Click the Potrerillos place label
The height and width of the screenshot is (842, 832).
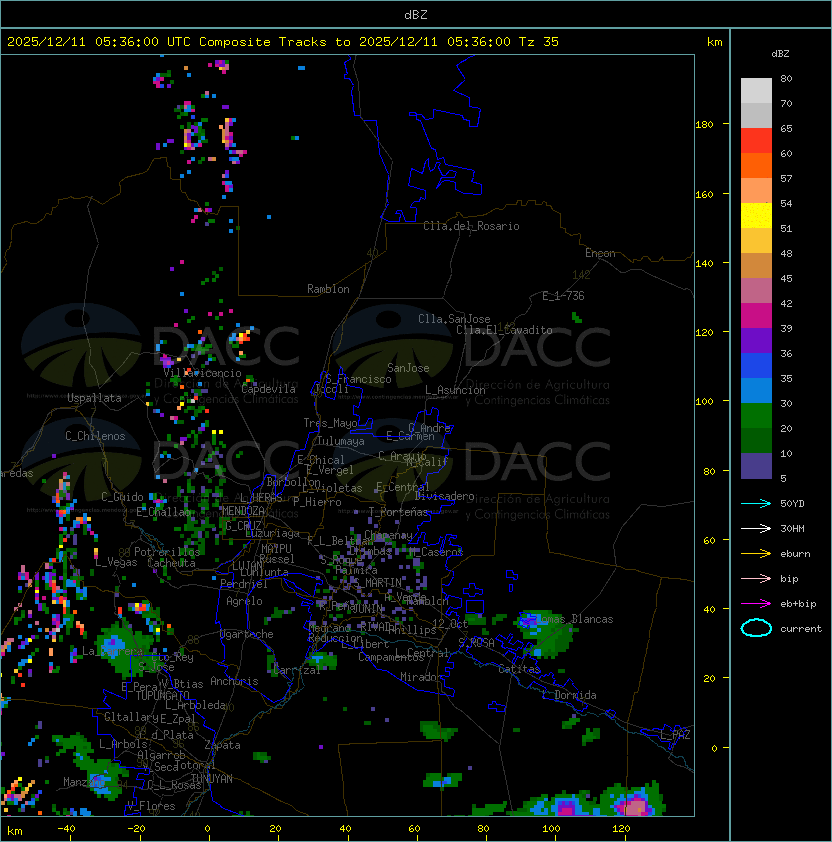167,552
